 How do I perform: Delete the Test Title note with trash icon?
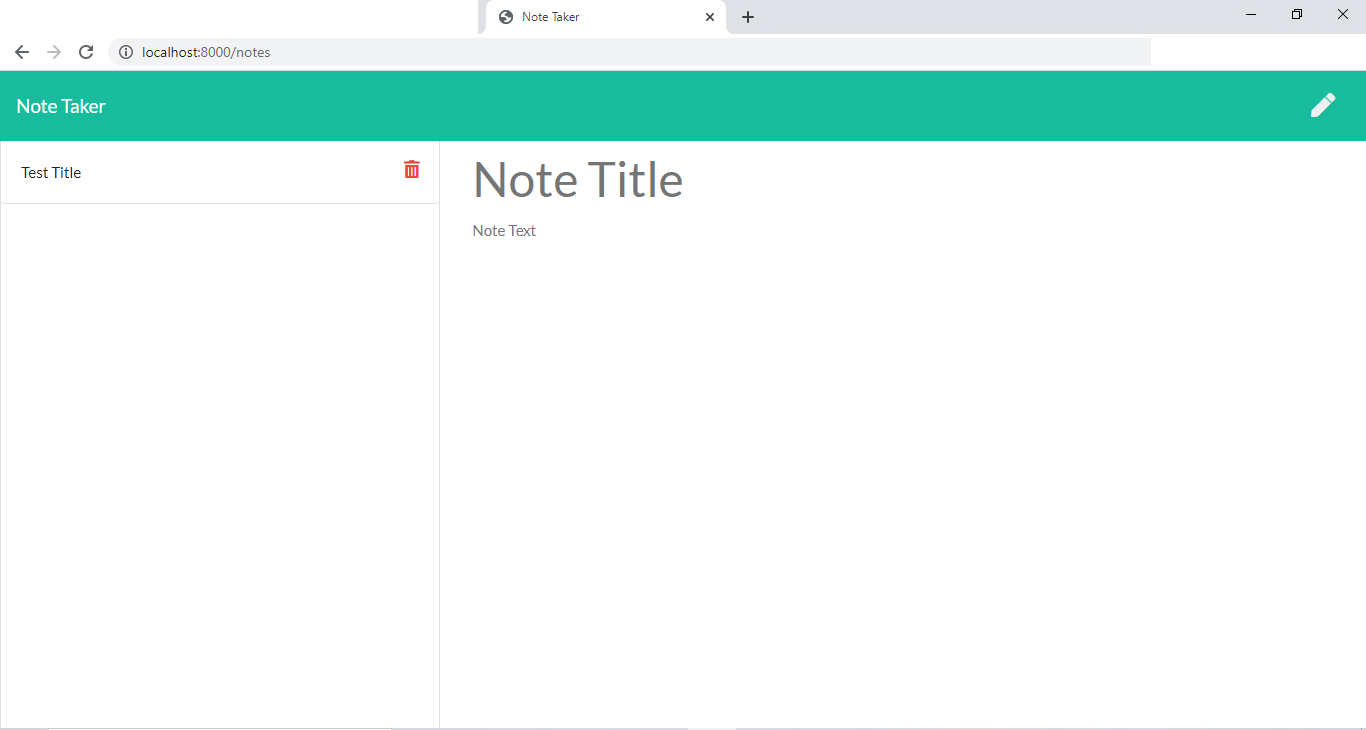[412, 169]
